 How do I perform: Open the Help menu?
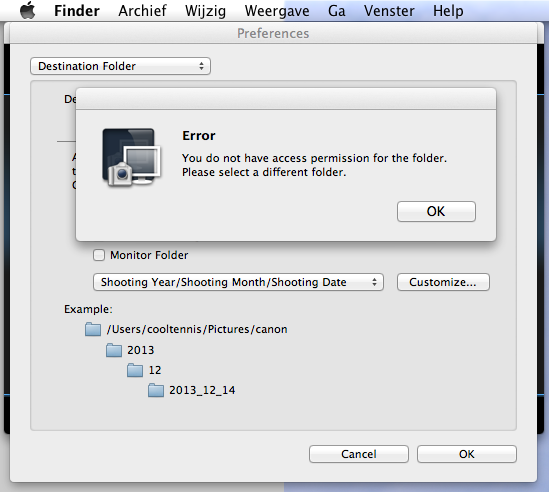point(448,11)
